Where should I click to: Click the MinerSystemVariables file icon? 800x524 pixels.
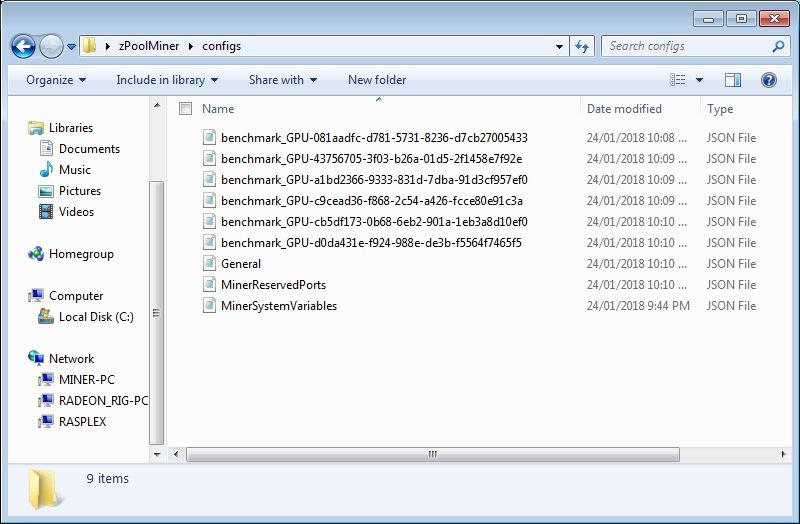coord(209,305)
